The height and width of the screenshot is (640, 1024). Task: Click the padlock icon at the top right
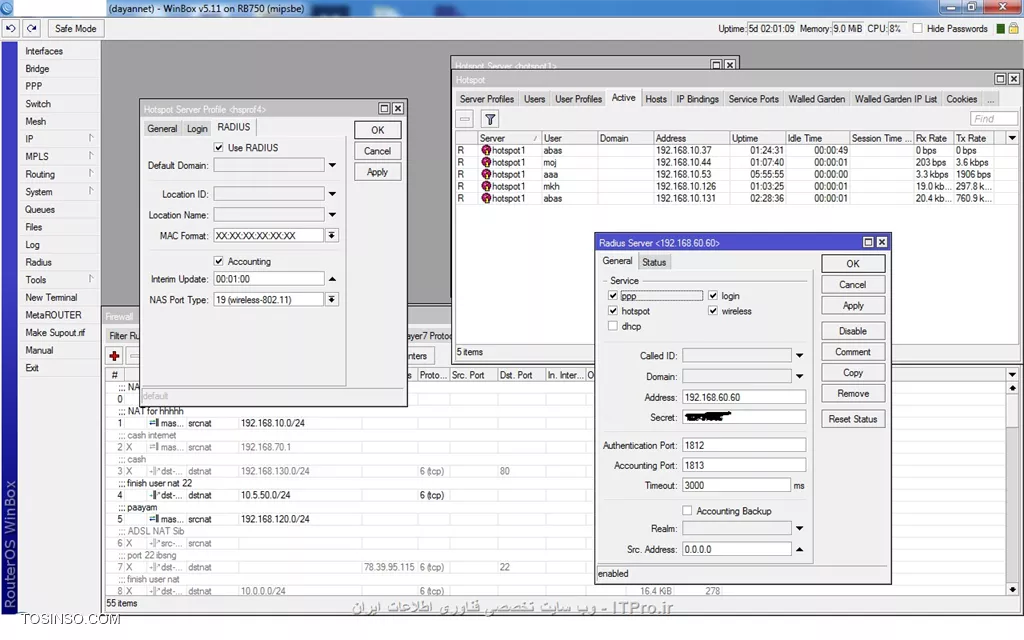click(x=1014, y=29)
